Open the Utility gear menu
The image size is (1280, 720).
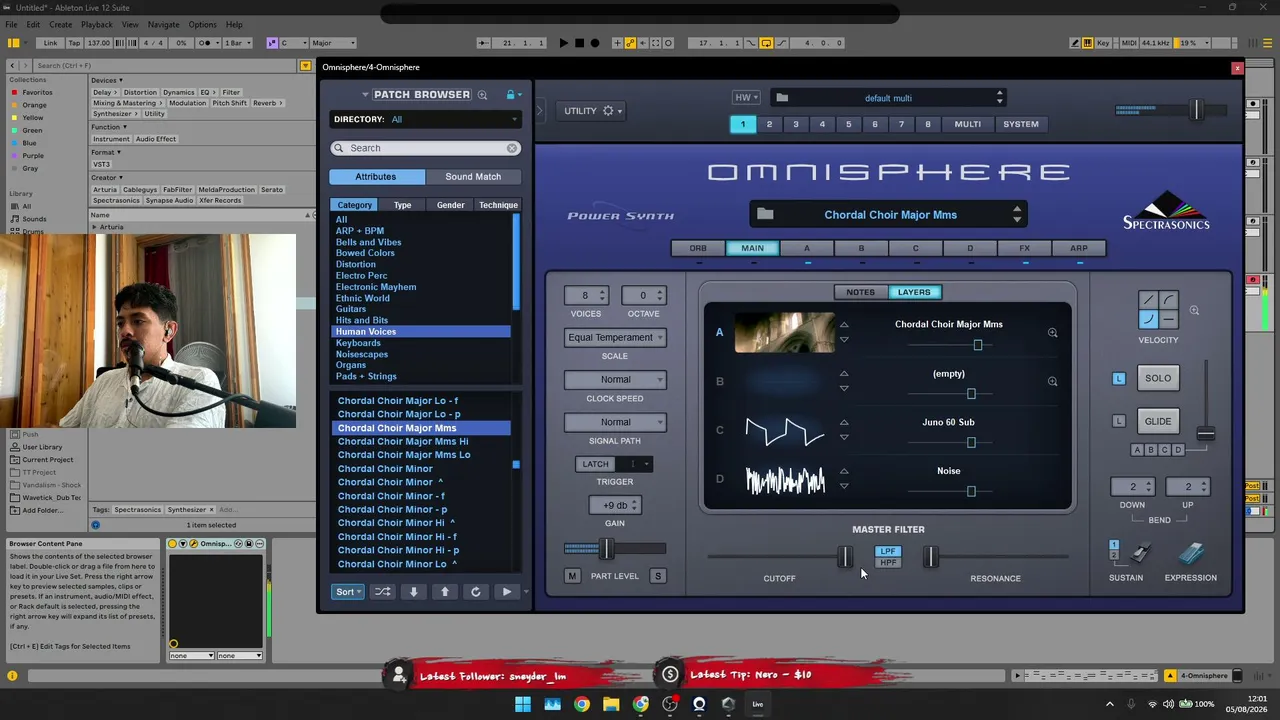[x=608, y=111]
